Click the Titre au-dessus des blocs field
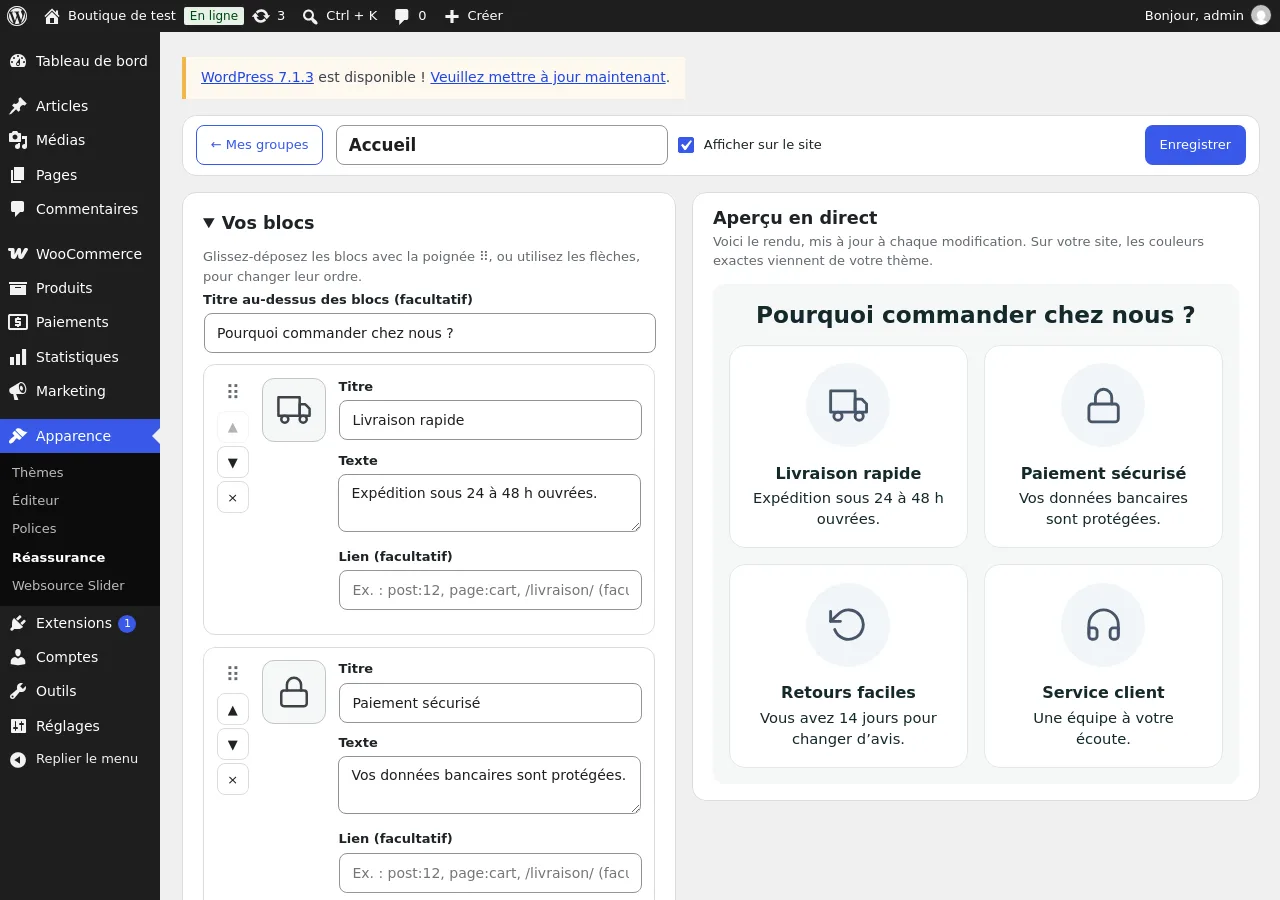The height and width of the screenshot is (900, 1280). click(x=430, y=333)
